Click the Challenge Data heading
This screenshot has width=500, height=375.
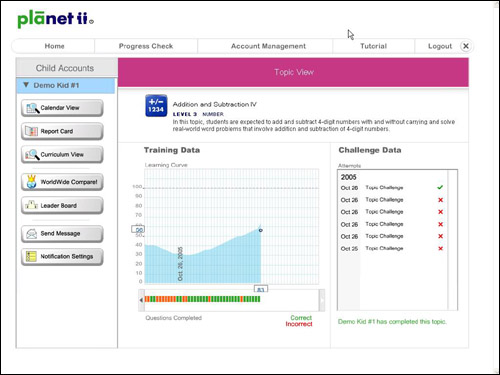click(370, 150)
